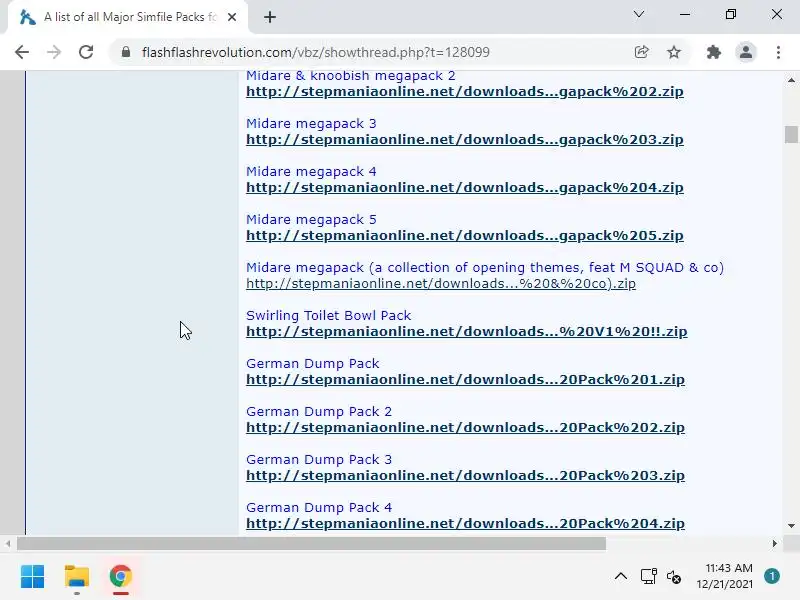Open the Chrome profile avatar menu
The width and height of the screenshot is (800, 600).
[x=745, y=52]
